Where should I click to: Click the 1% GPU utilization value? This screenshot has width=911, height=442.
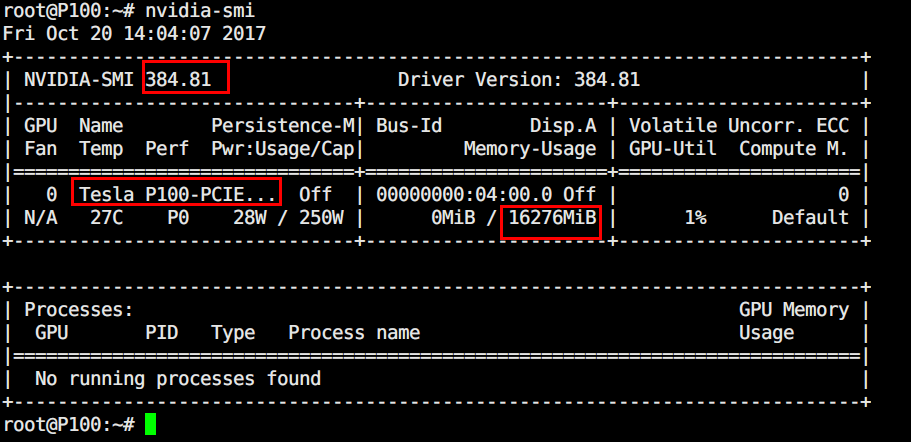click(695, 218)
